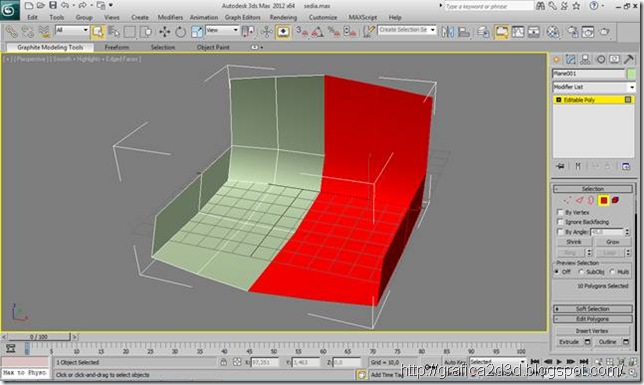Activate the Rotate tool in toolbar
644x385 pixels.
[180, 32]
